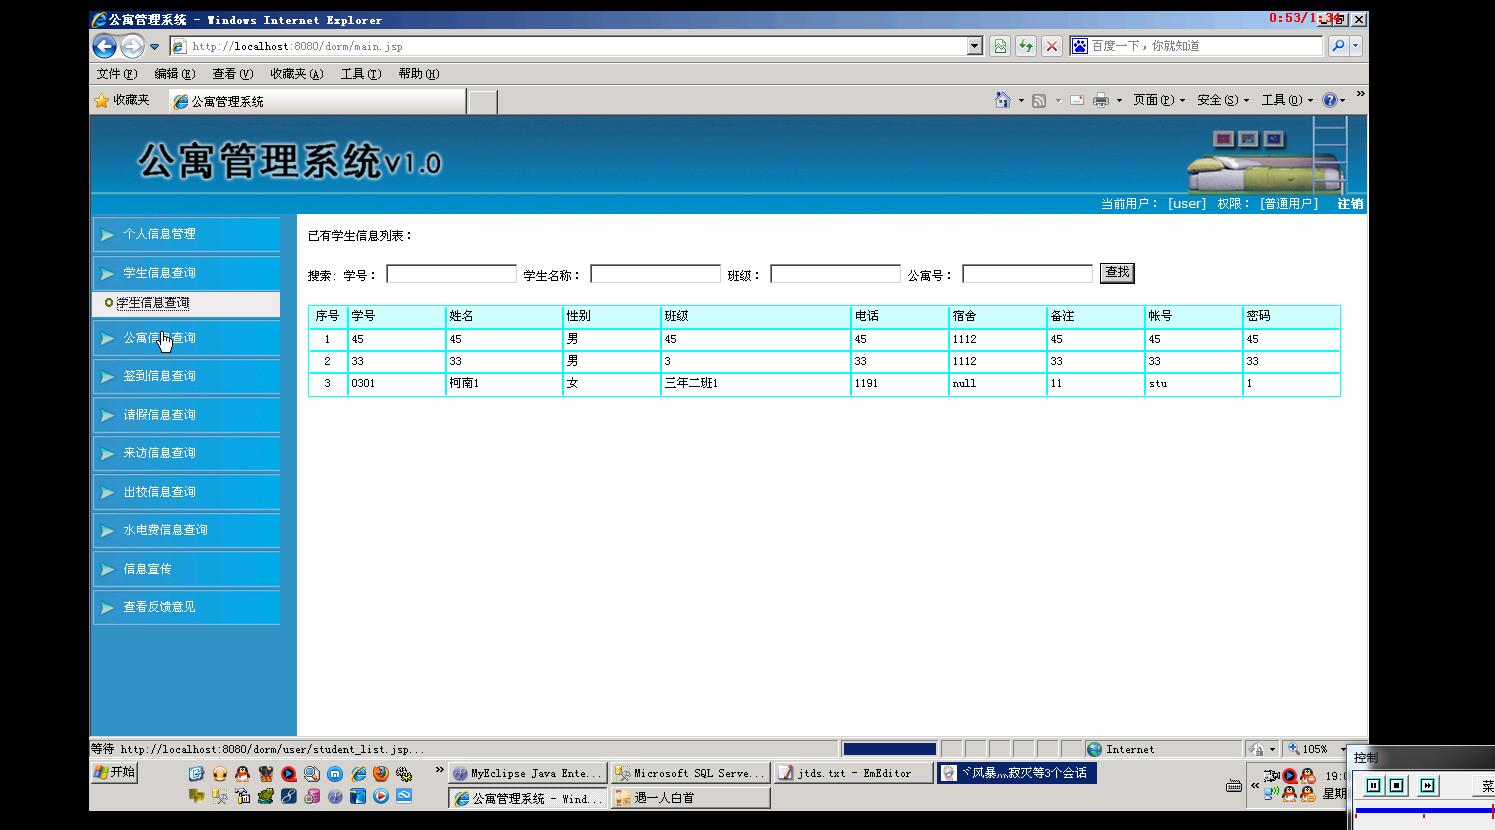Open 工具(T) menu in menu bar

click(x=361, y=74)
